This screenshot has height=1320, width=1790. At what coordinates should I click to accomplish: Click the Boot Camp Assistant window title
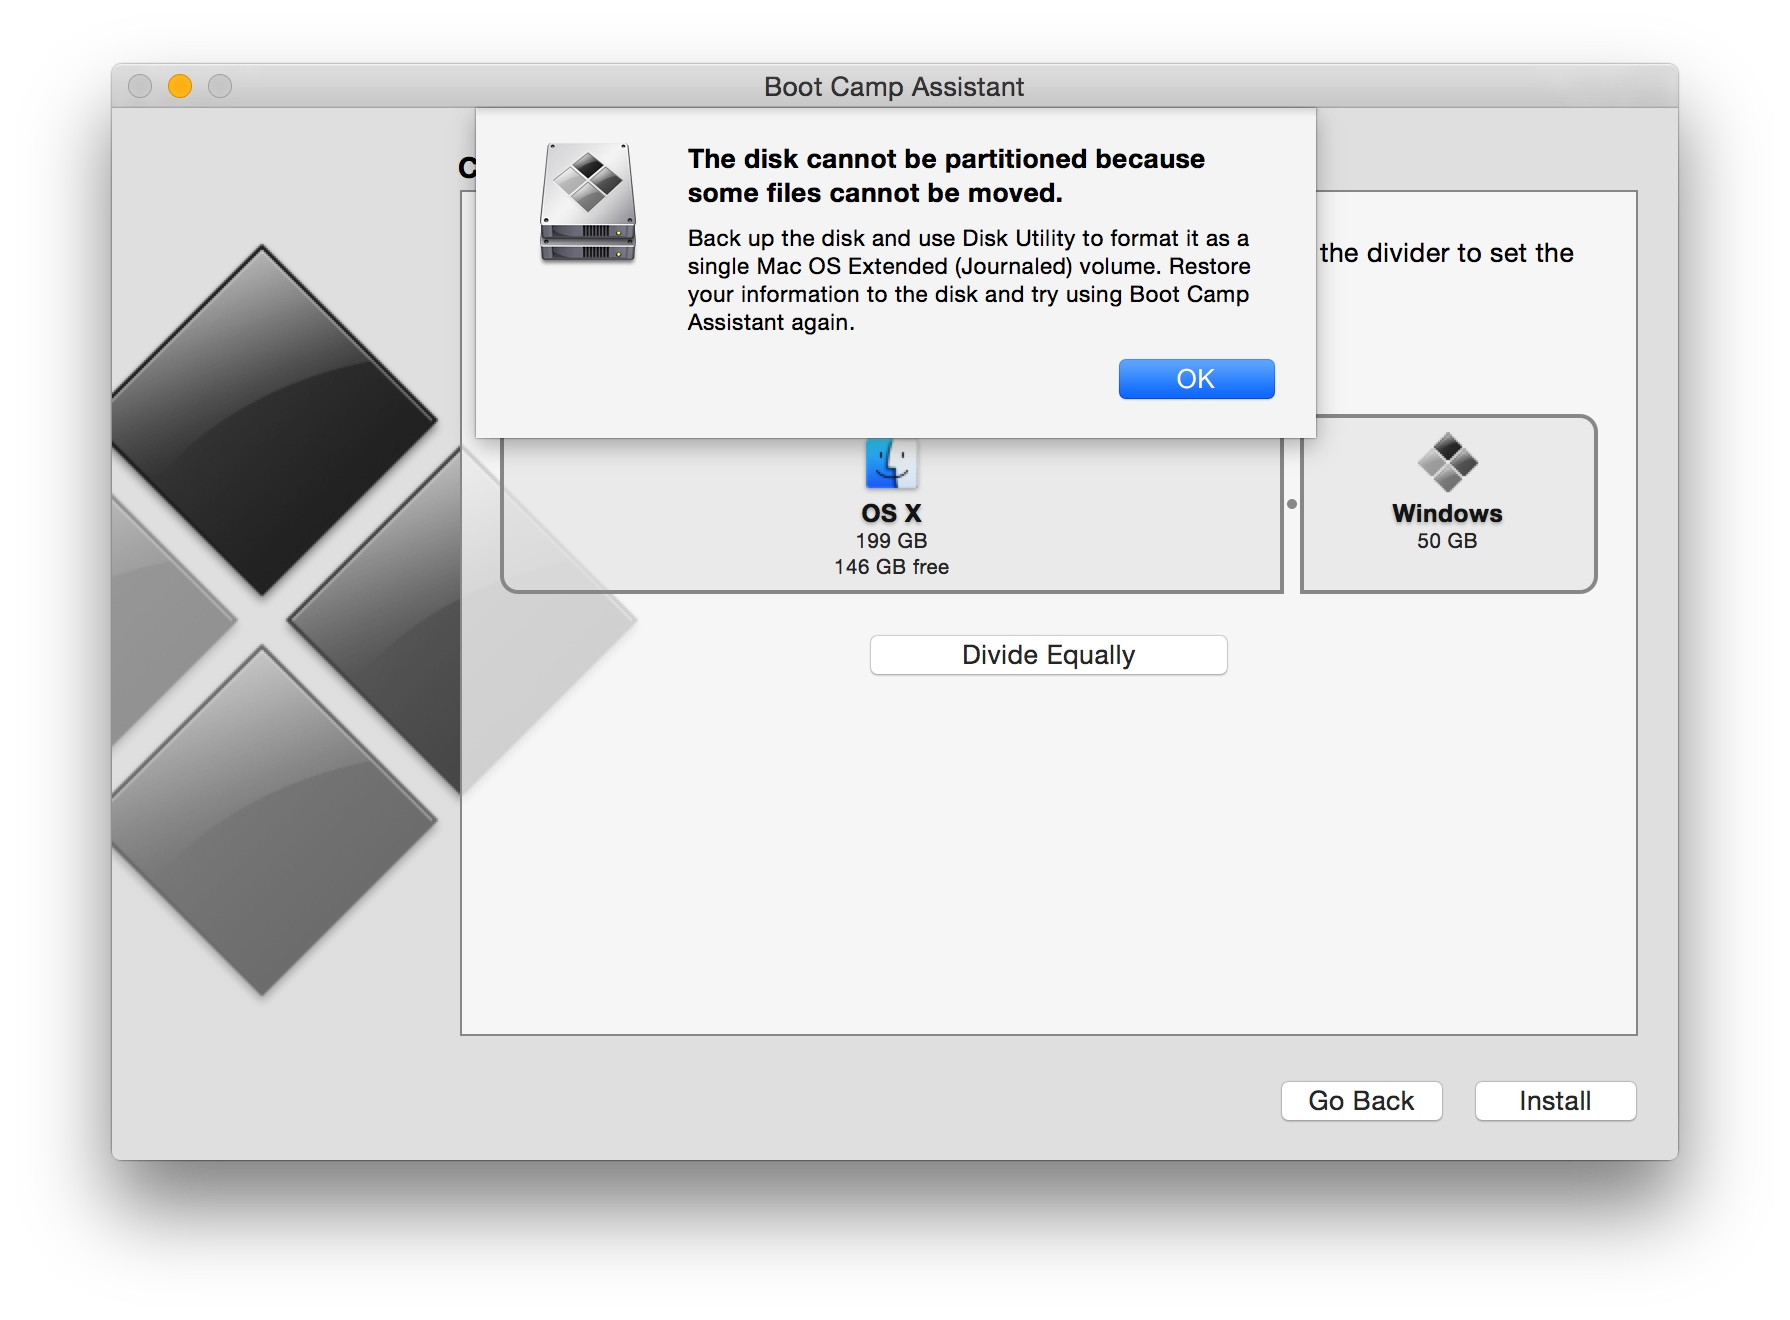coord(894,87)
